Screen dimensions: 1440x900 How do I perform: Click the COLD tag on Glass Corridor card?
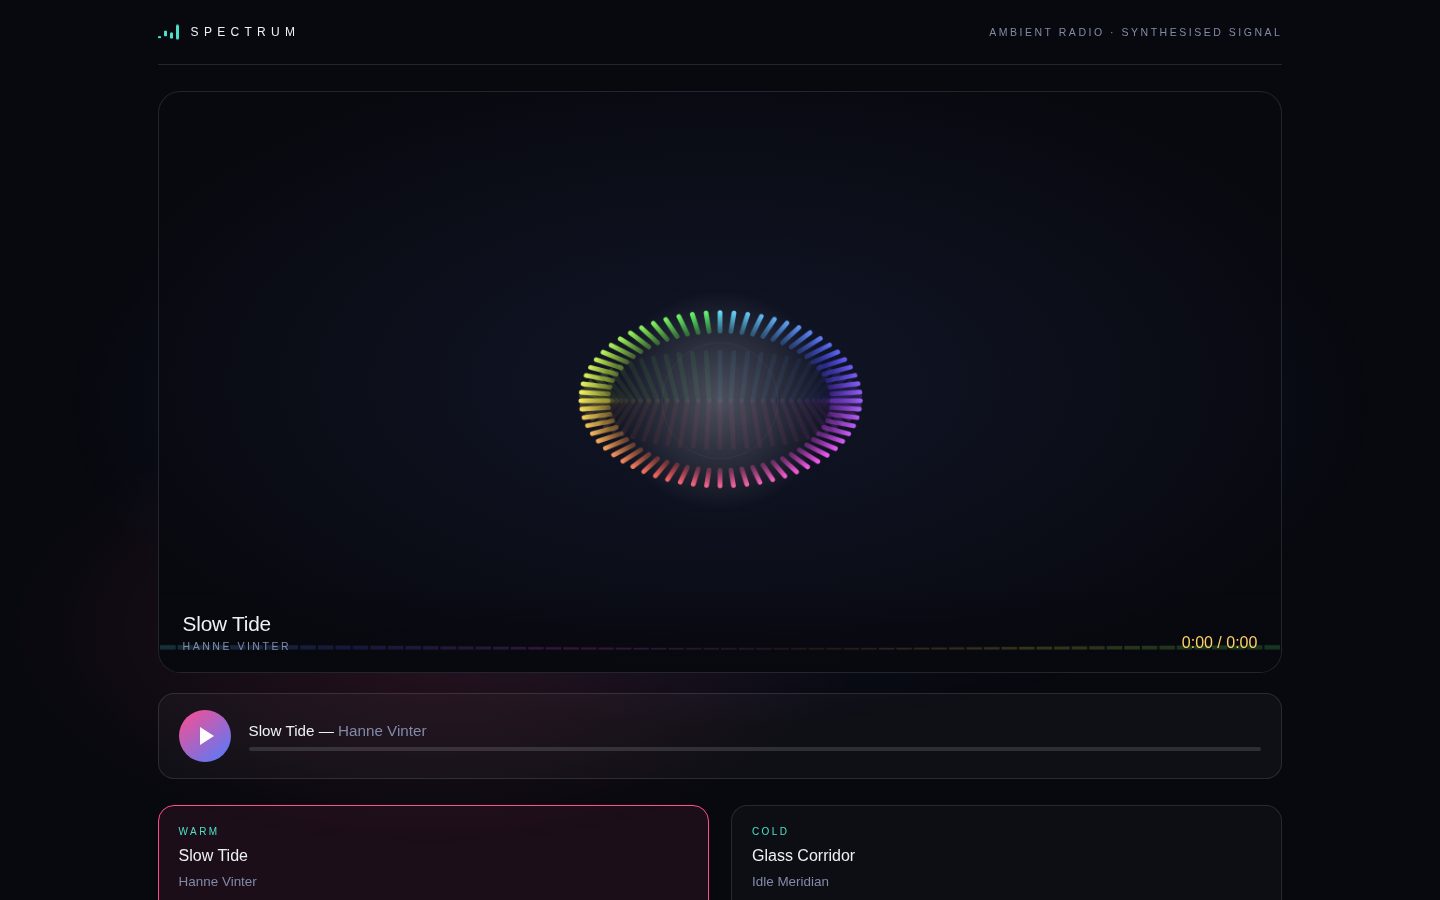point(770,831)
